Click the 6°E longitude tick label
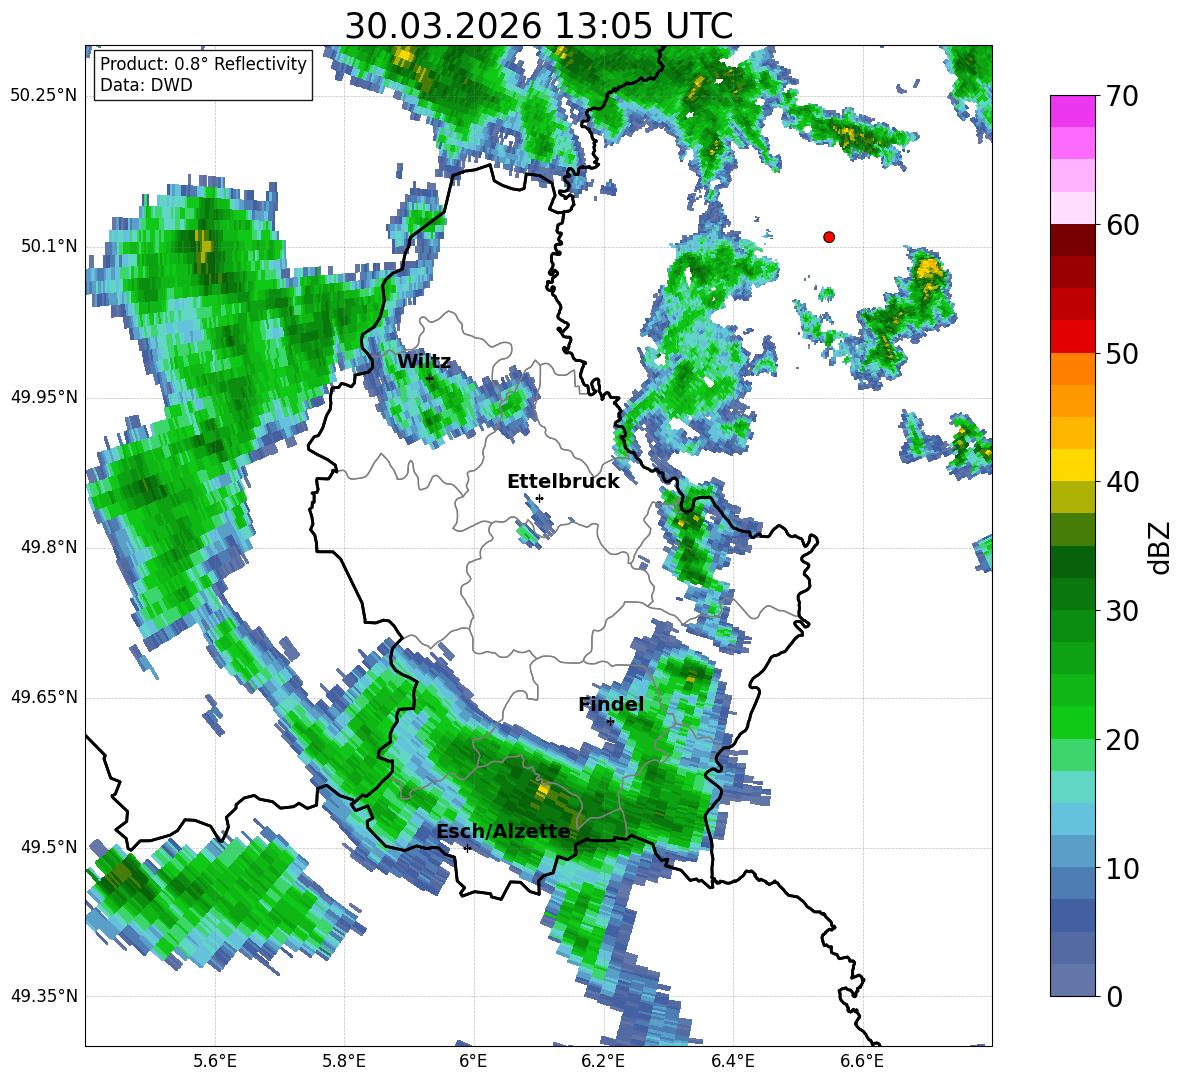The height and width of the screenshot is (1081, 1184). tap(473, 1061)
